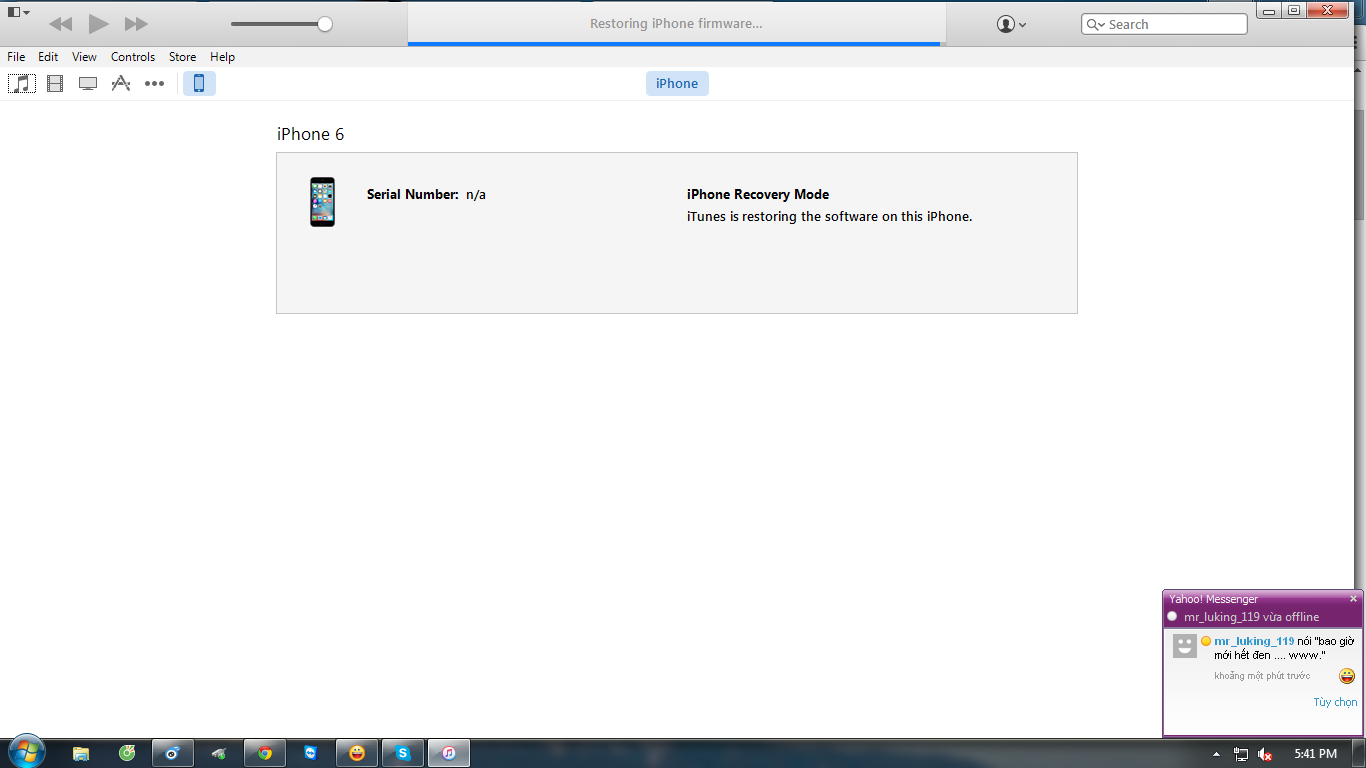Click the "Serial Number:" label

click(412, 195)
